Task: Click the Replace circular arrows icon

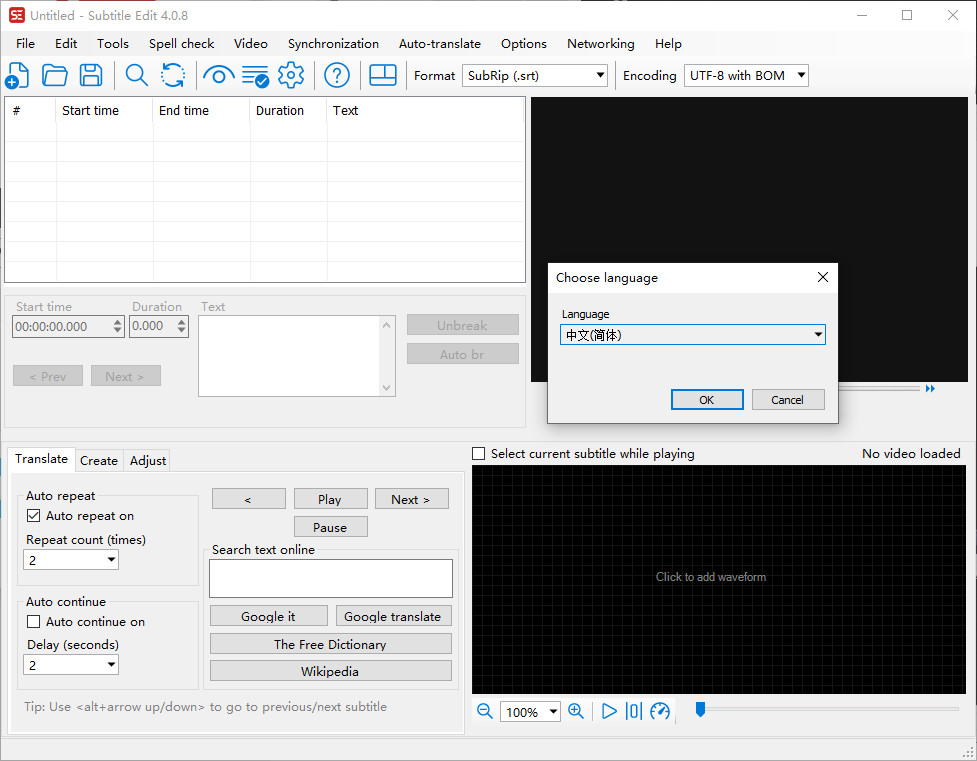Action: (x=173, y=75)
